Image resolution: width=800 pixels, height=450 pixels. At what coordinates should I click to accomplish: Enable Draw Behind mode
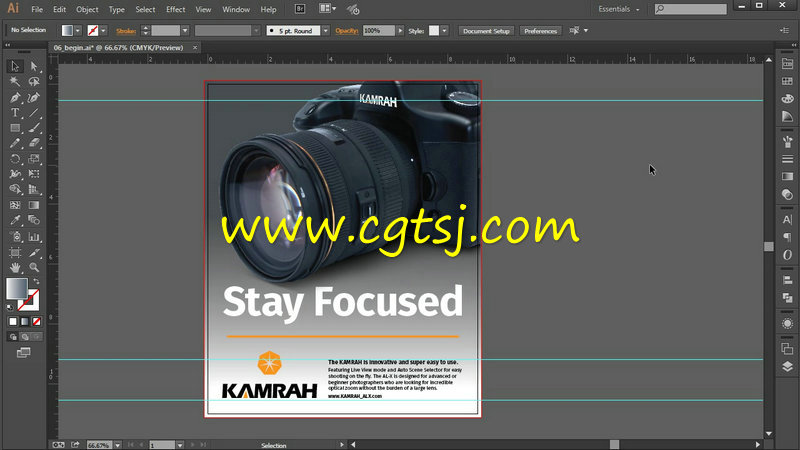click(24, 337)
